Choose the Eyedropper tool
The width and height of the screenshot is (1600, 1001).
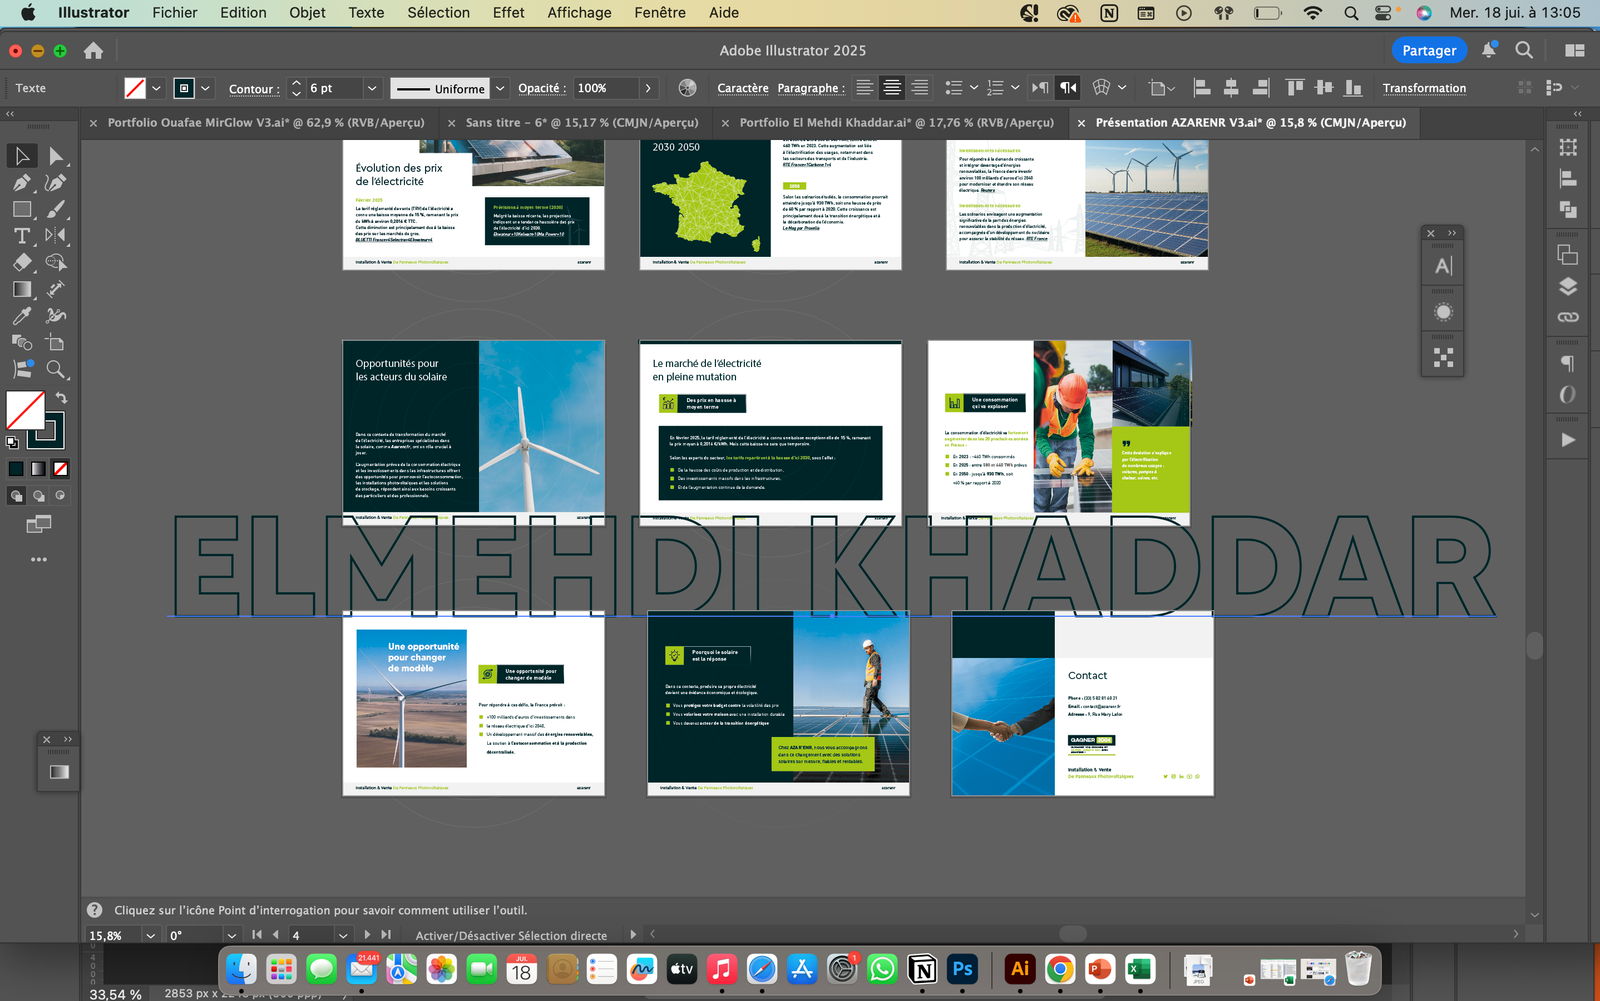22,316
